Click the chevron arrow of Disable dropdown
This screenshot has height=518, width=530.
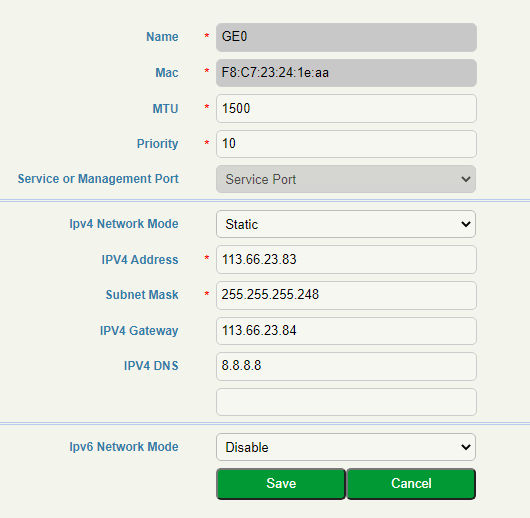coord(466,447)
